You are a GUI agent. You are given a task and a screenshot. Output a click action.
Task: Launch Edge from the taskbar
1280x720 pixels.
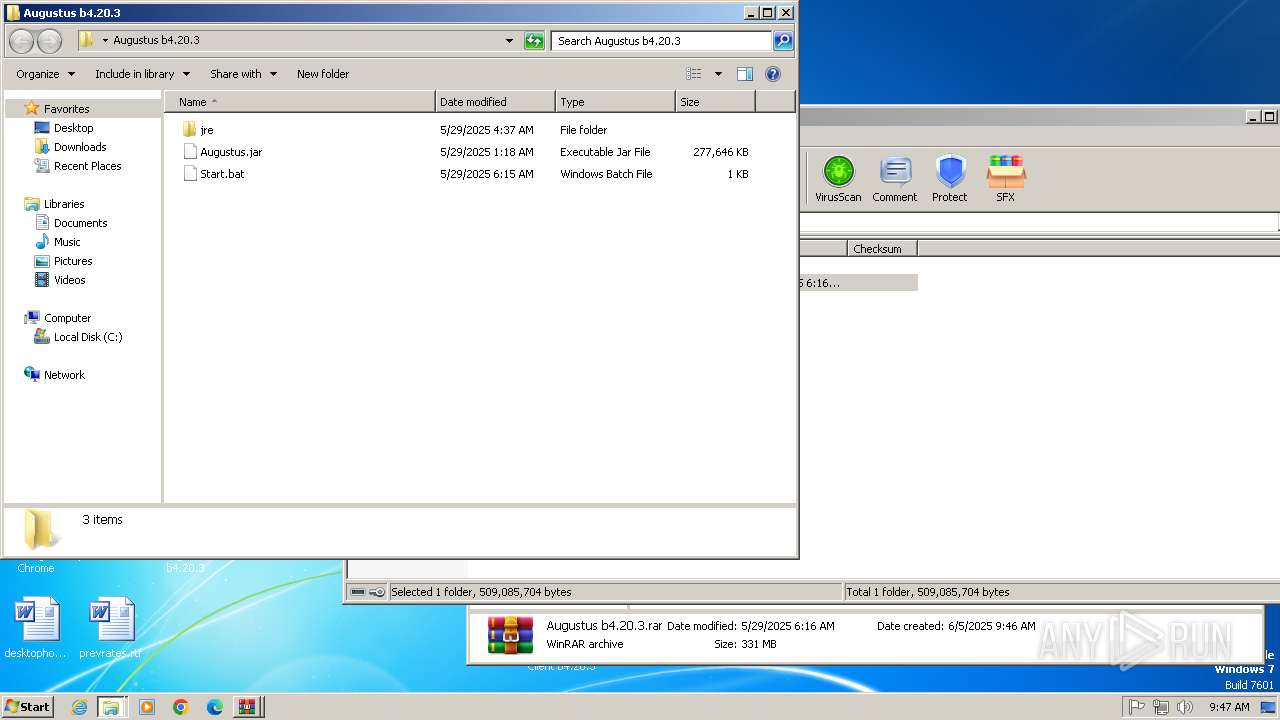pos(215,706)
